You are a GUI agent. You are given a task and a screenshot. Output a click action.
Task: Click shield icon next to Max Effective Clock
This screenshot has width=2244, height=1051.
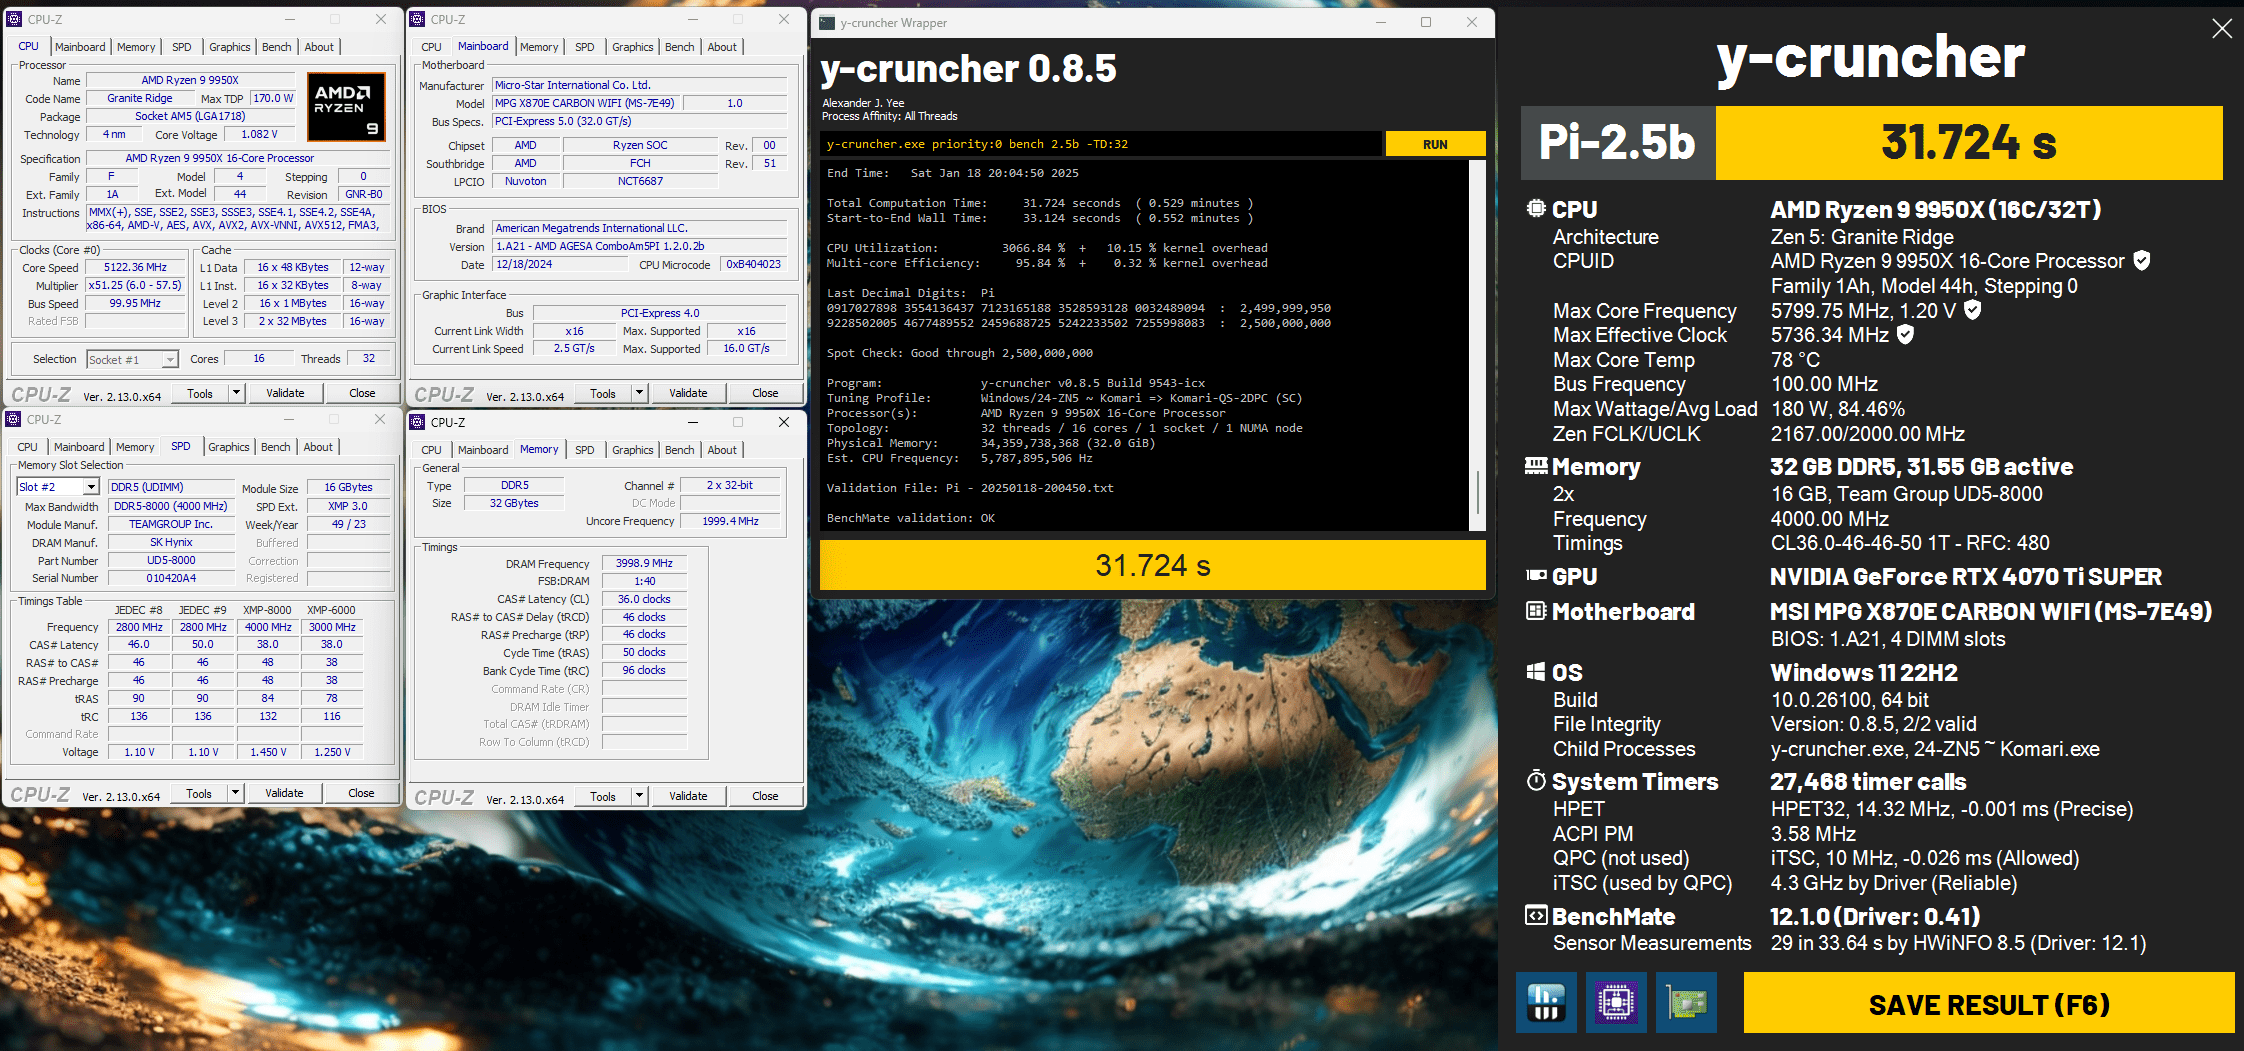(x=1905, y=335)
